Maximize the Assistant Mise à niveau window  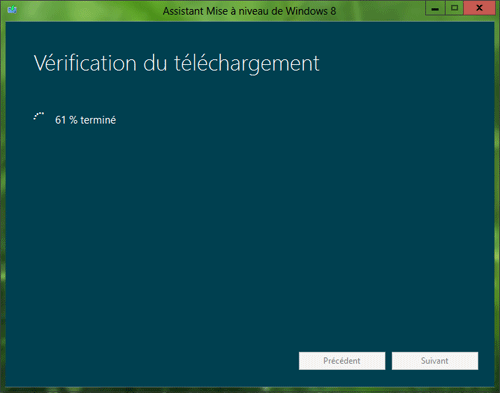(454, 8)
